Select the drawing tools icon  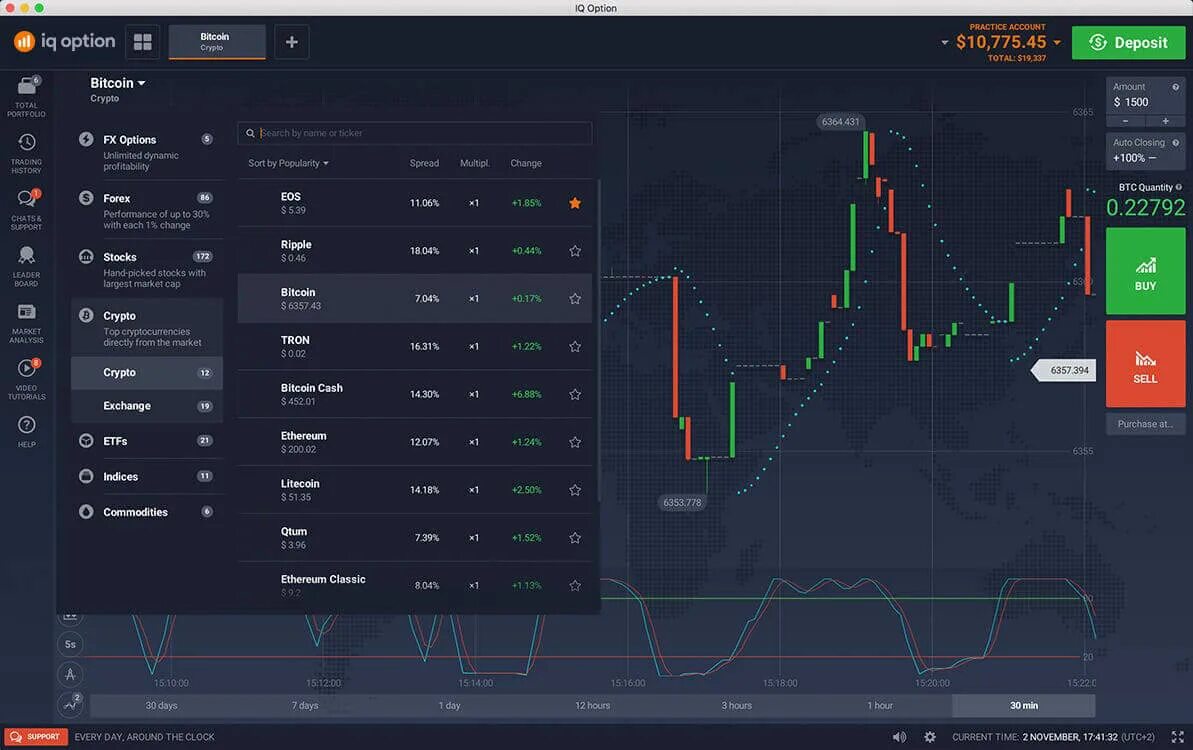[70, 674]
